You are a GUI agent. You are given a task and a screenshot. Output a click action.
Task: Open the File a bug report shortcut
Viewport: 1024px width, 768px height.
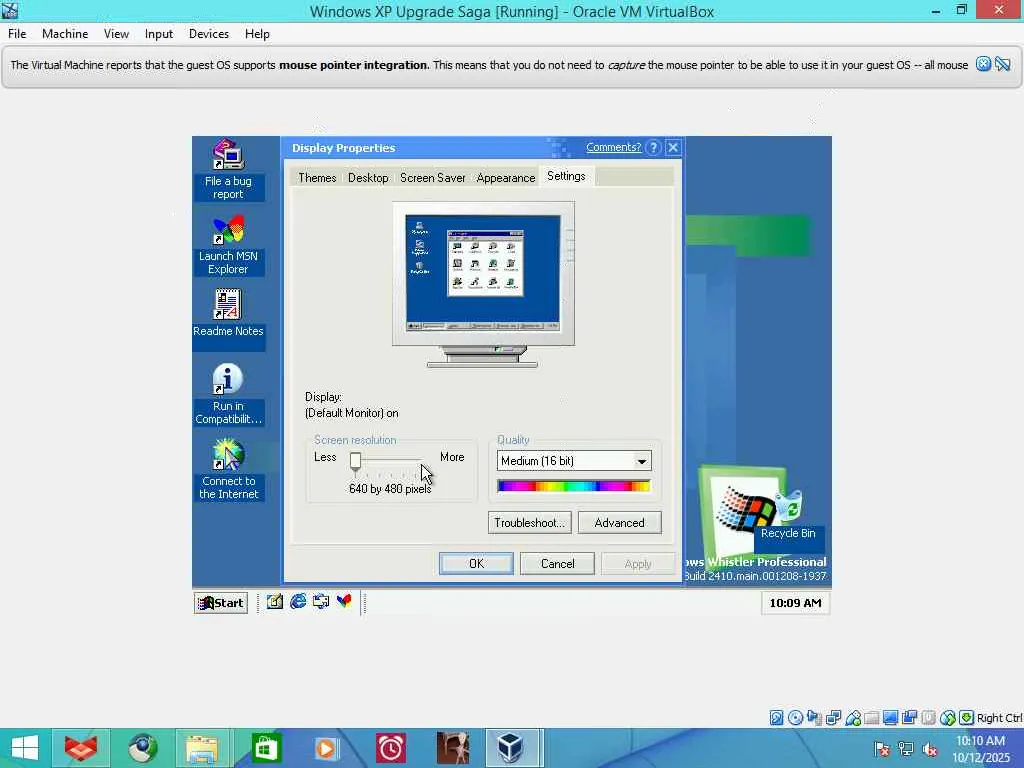228,169
